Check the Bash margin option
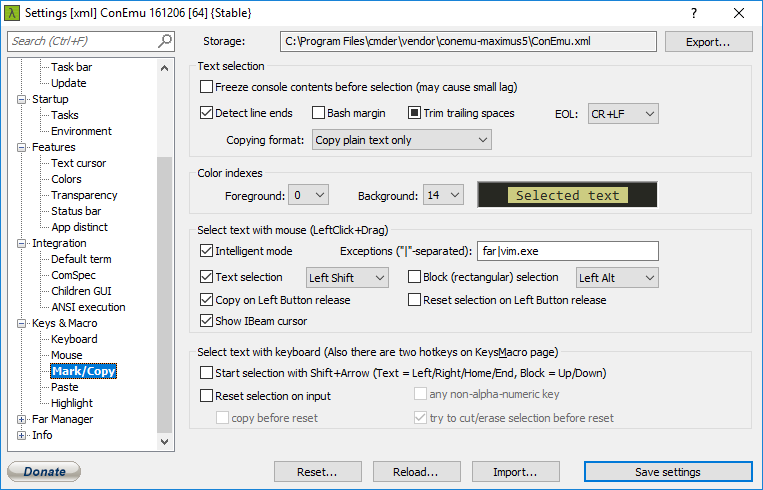The width and height of the screenshot is (763, 490). [x=318, y=113]
